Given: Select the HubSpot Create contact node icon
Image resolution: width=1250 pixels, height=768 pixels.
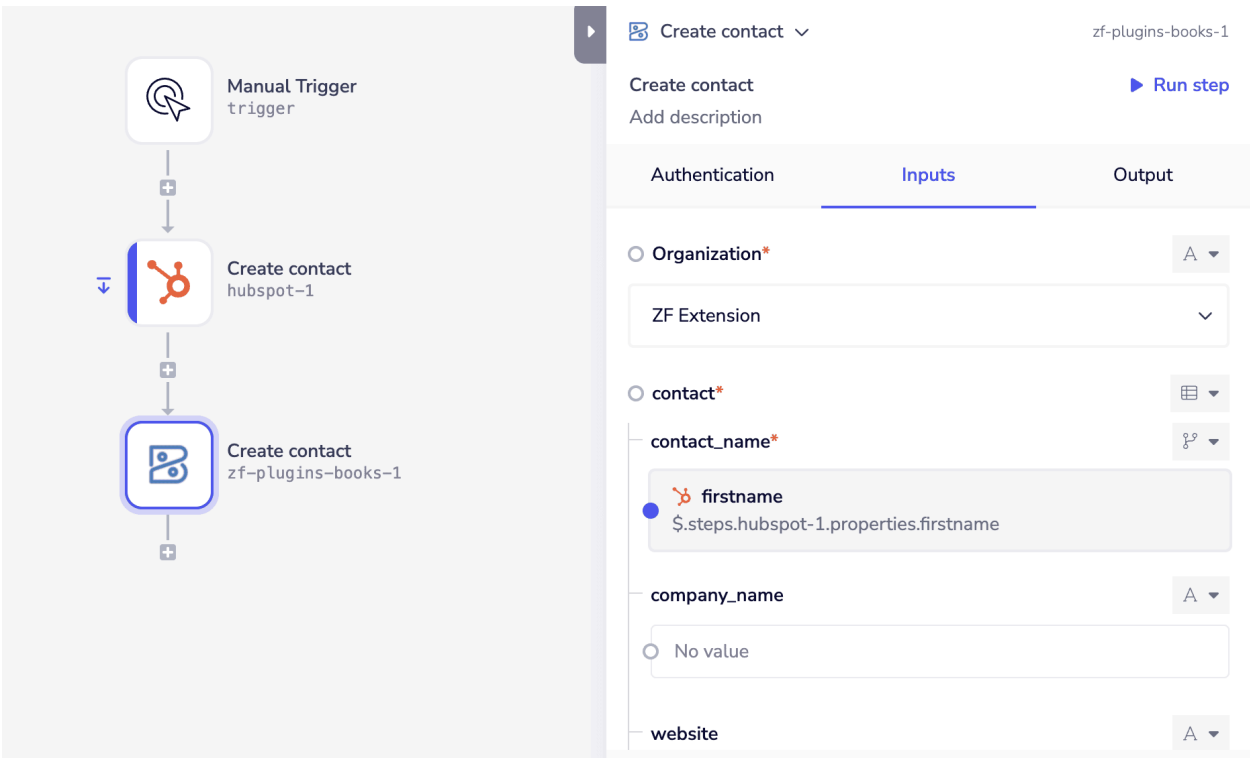Looking at the screenshot, I should [x=169, y=283].
